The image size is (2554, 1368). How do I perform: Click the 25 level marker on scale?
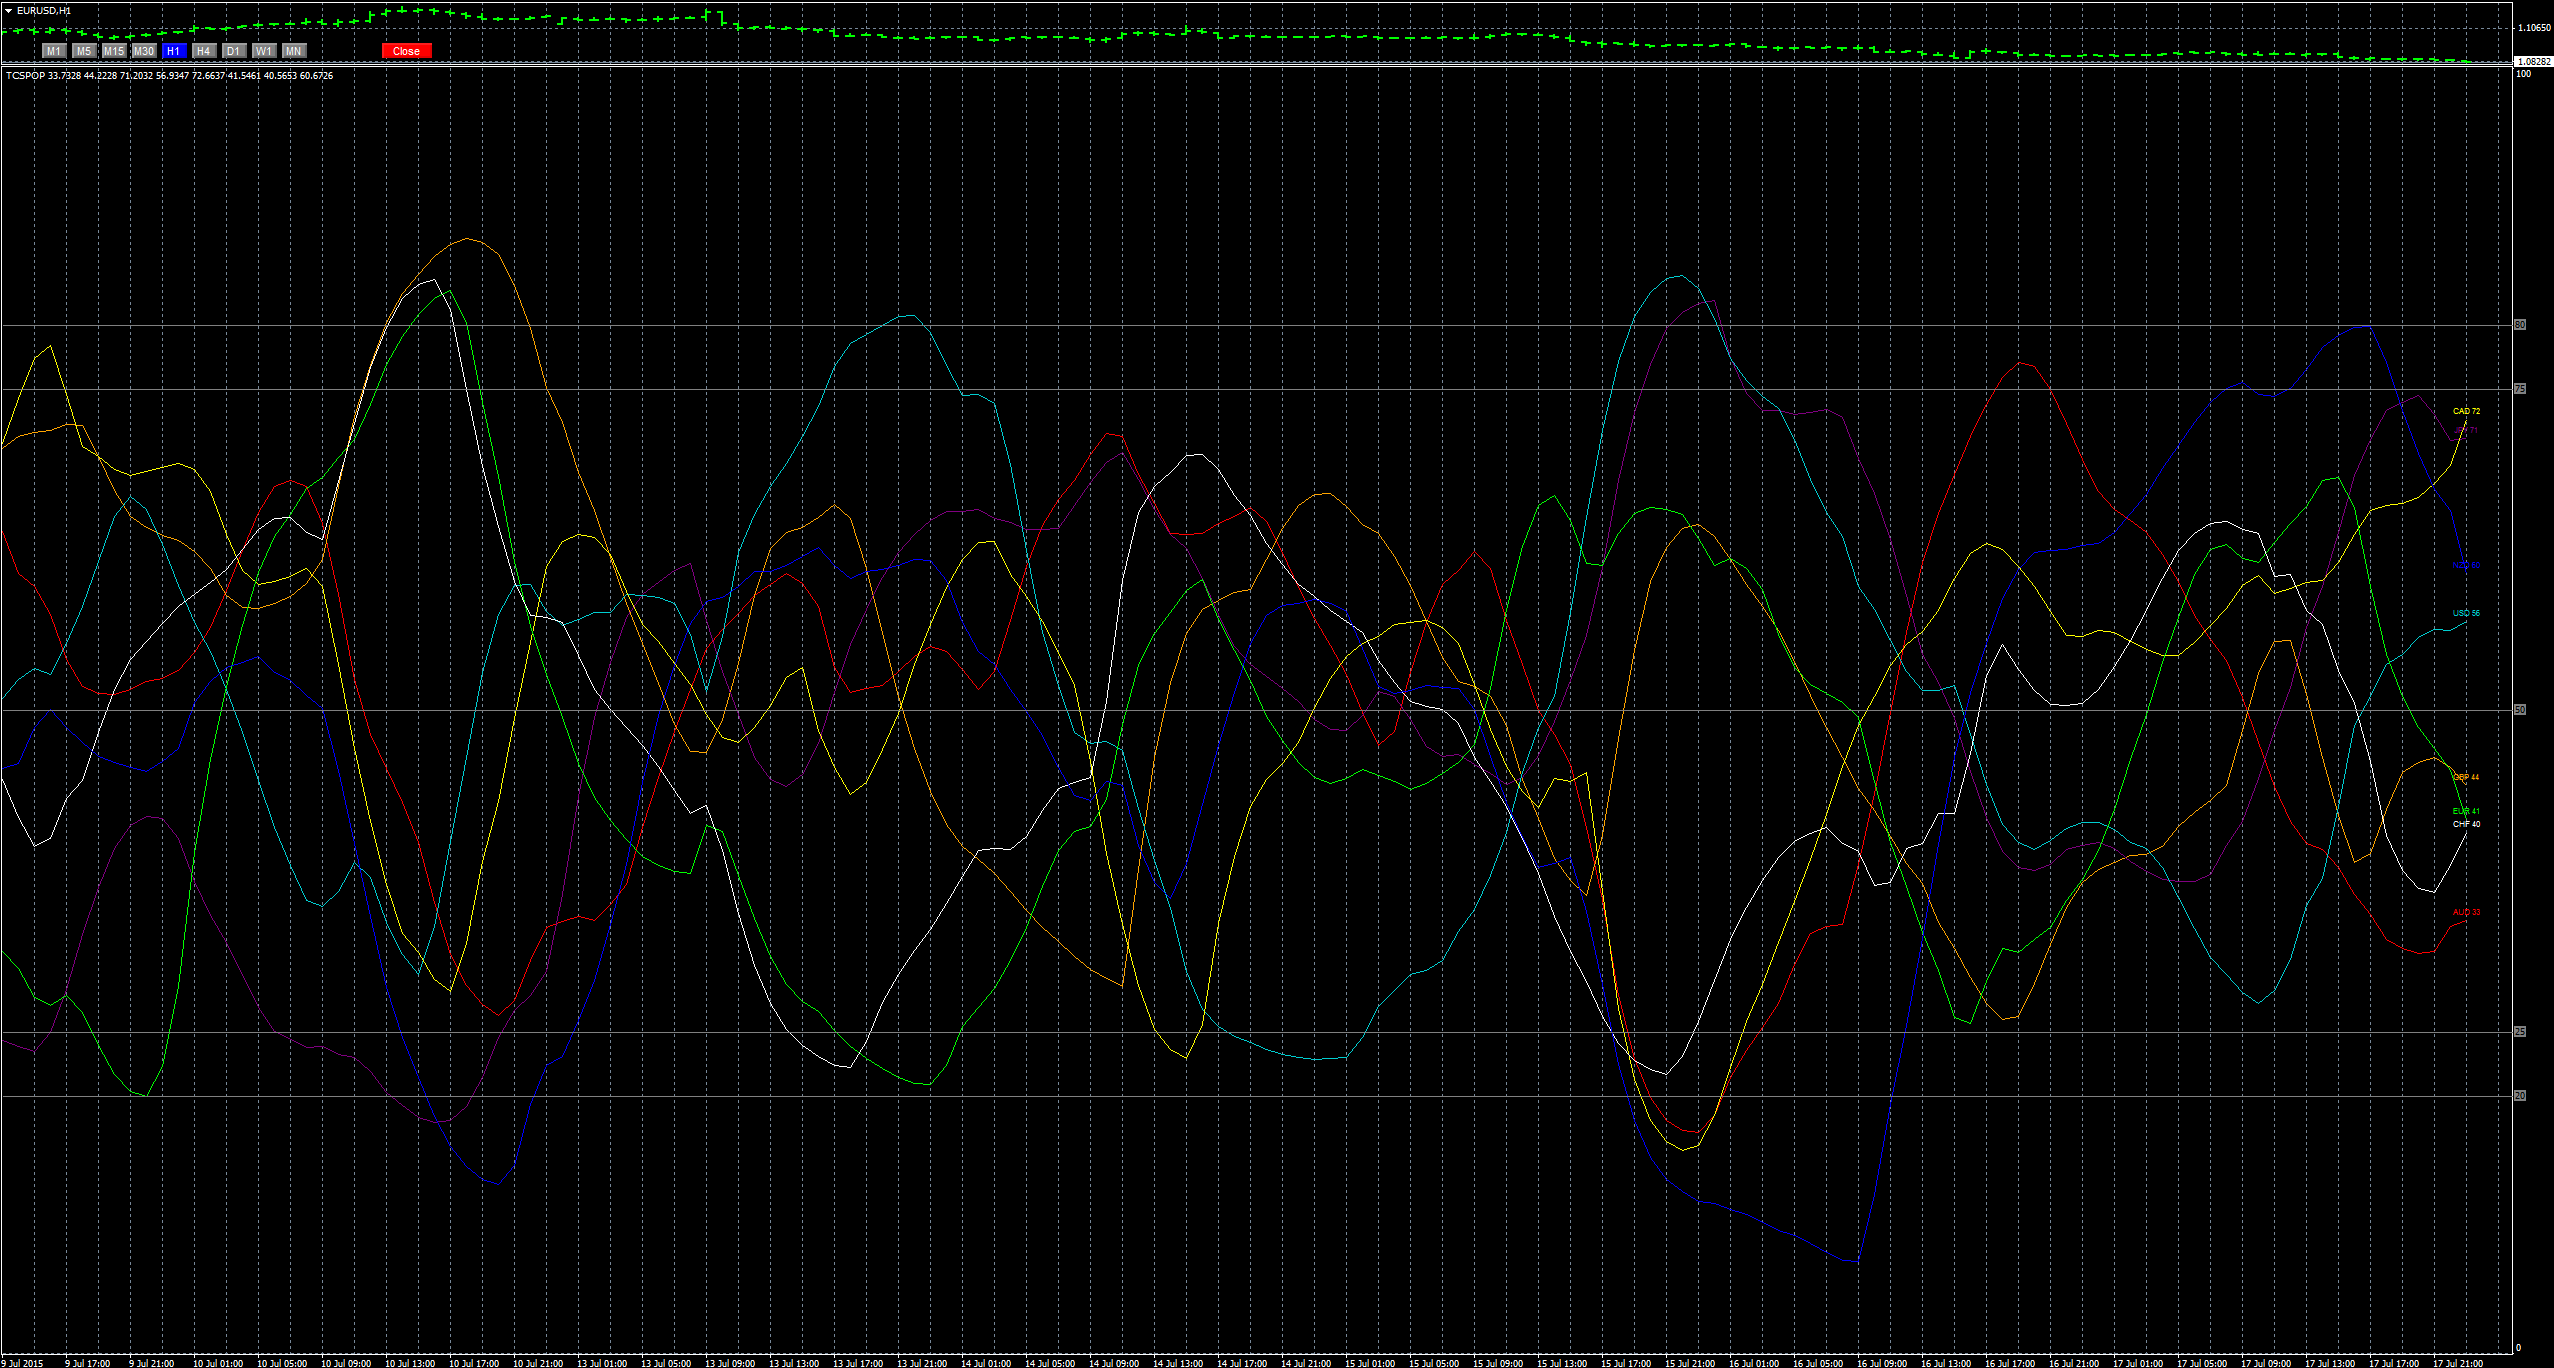pos(2520,1032)
